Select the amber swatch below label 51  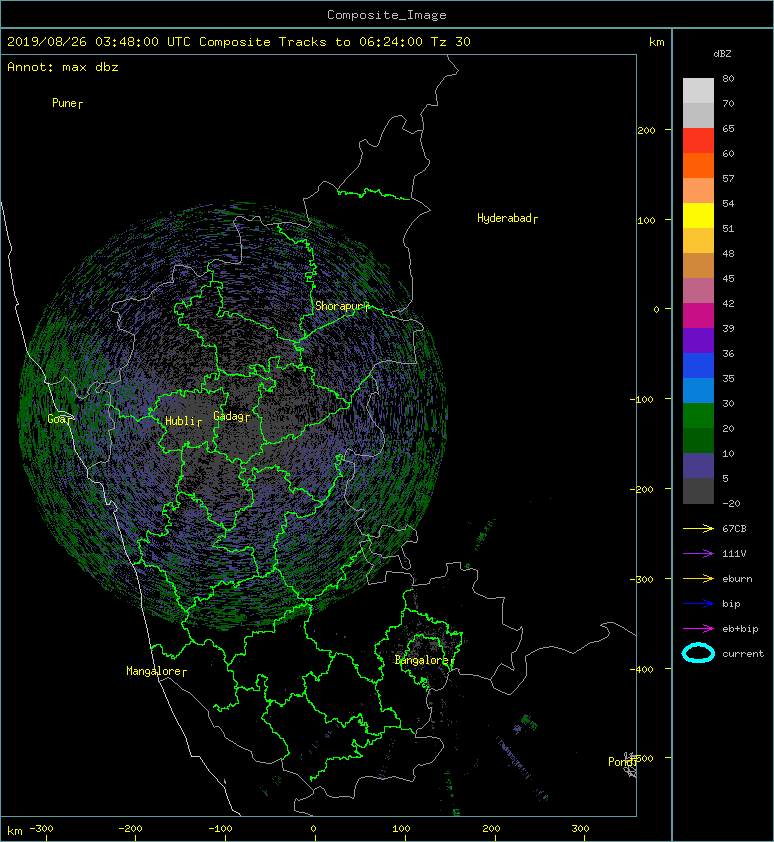(x=698, y=241)
